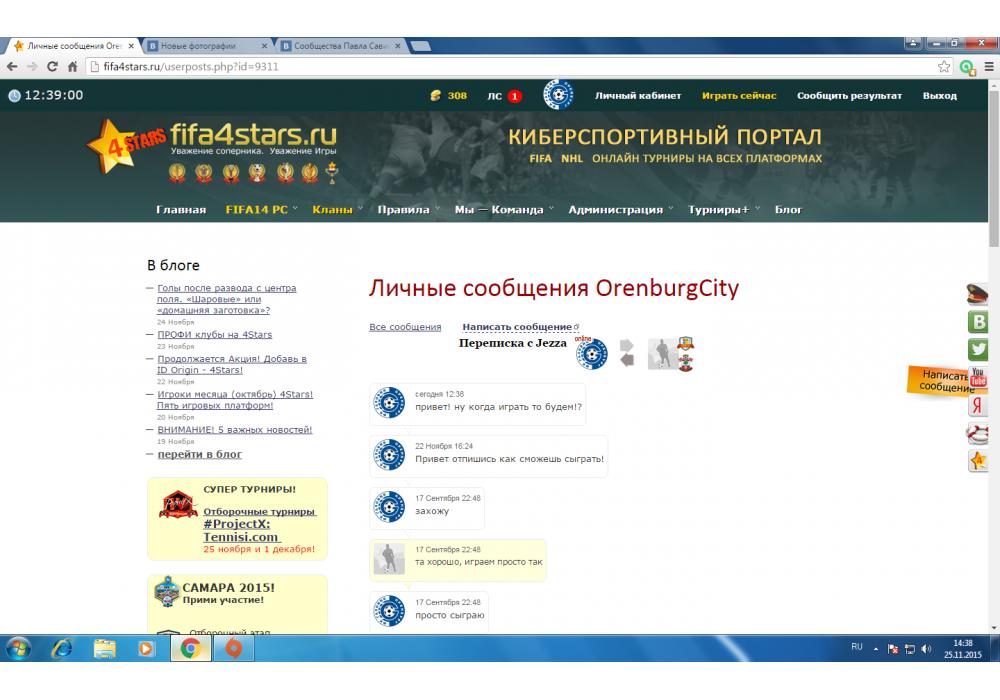Open the Twitter sidebar icon
The image size is (1000, 700).
[x=978, y=349]
